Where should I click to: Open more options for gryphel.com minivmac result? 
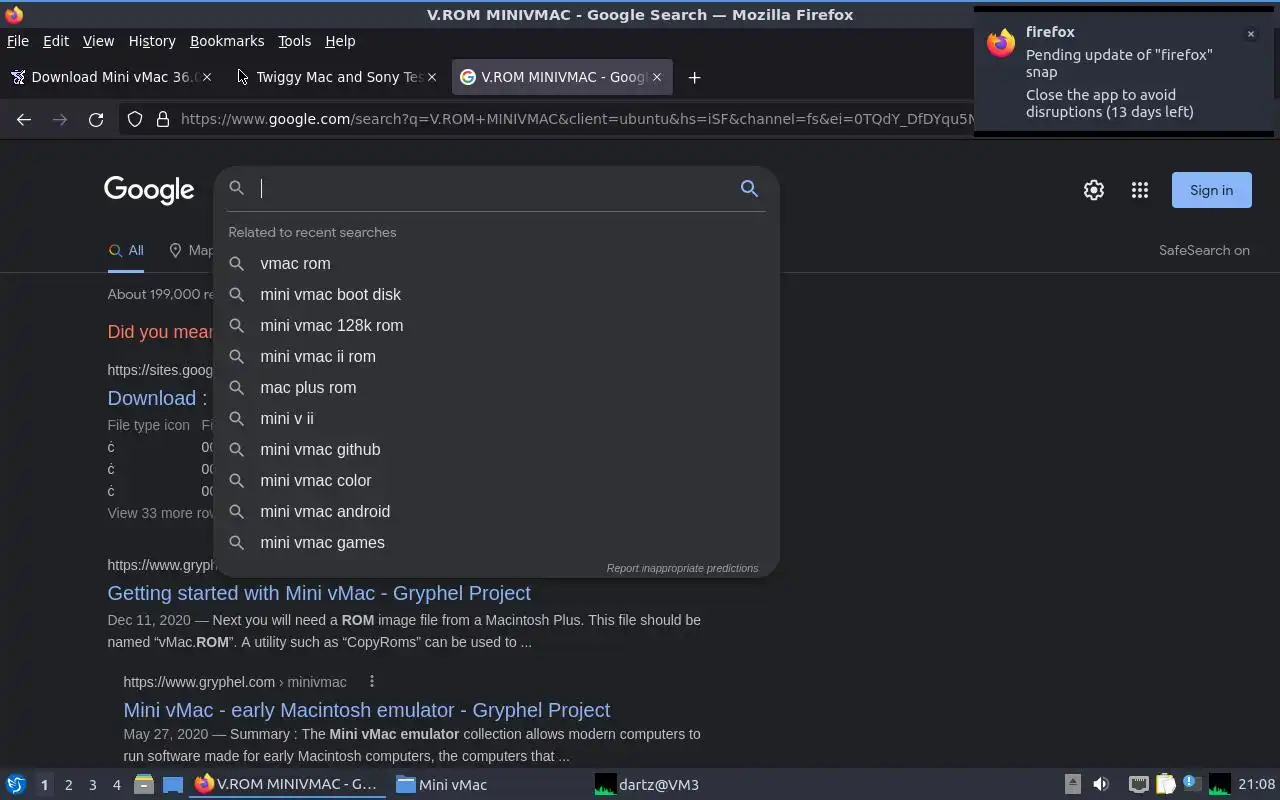pos(372,681)
